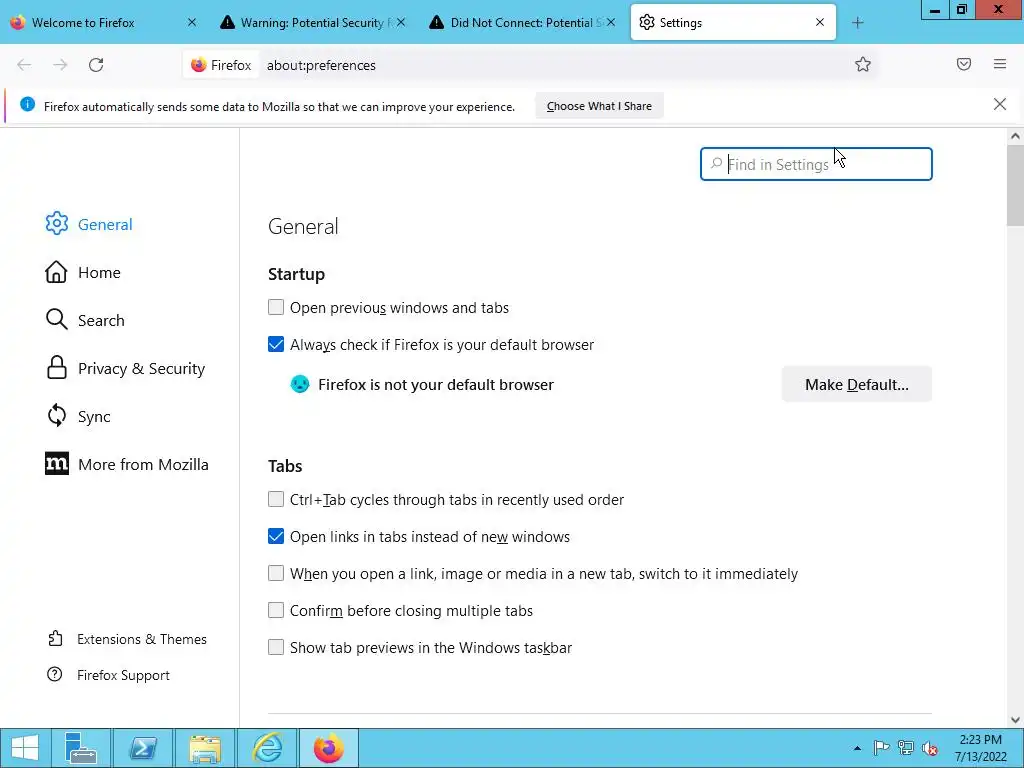
Task: Open the Windows Start menu
Action: tap(25, 748)
